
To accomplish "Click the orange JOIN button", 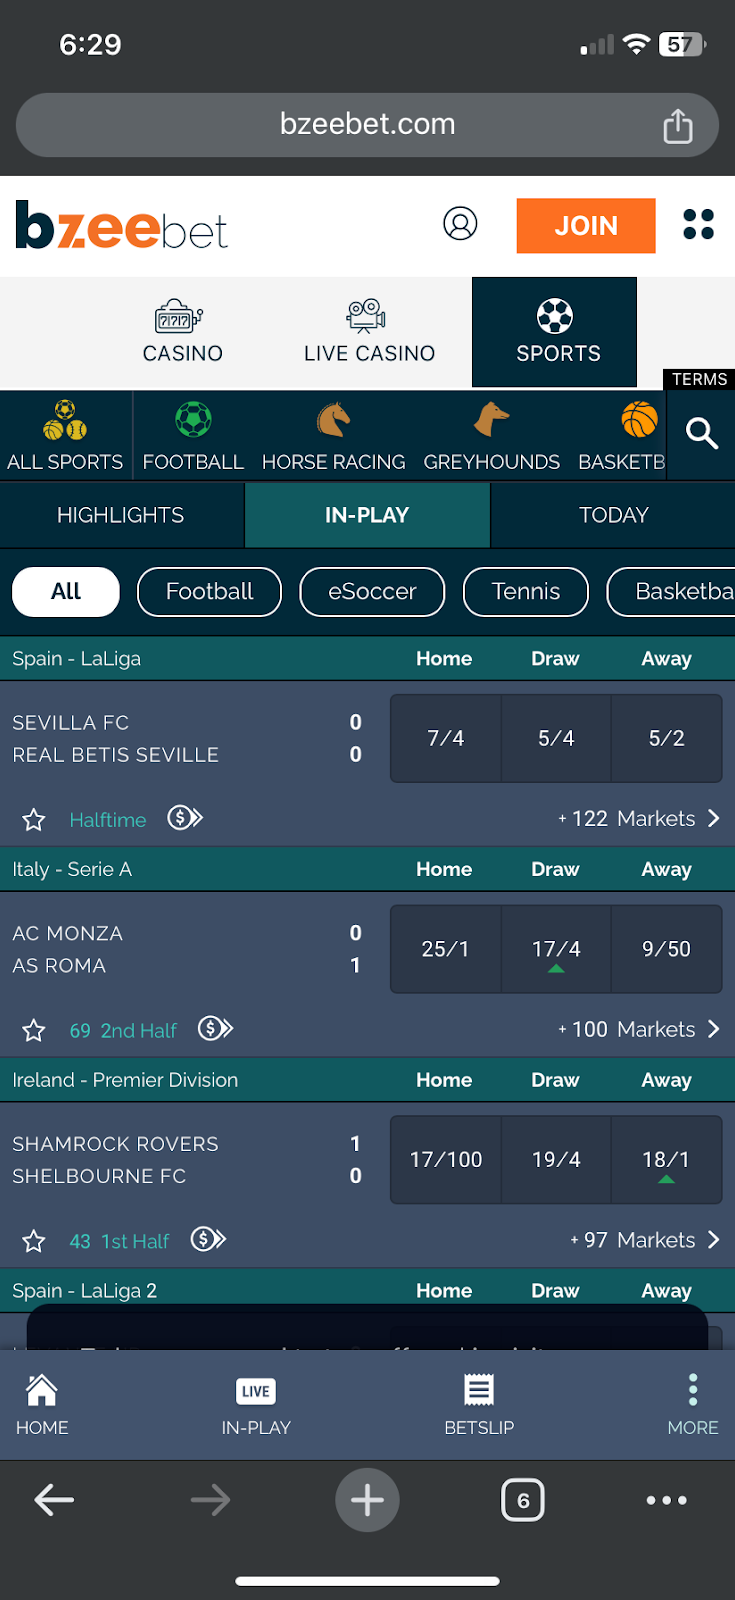I will [x=586, y=226].
